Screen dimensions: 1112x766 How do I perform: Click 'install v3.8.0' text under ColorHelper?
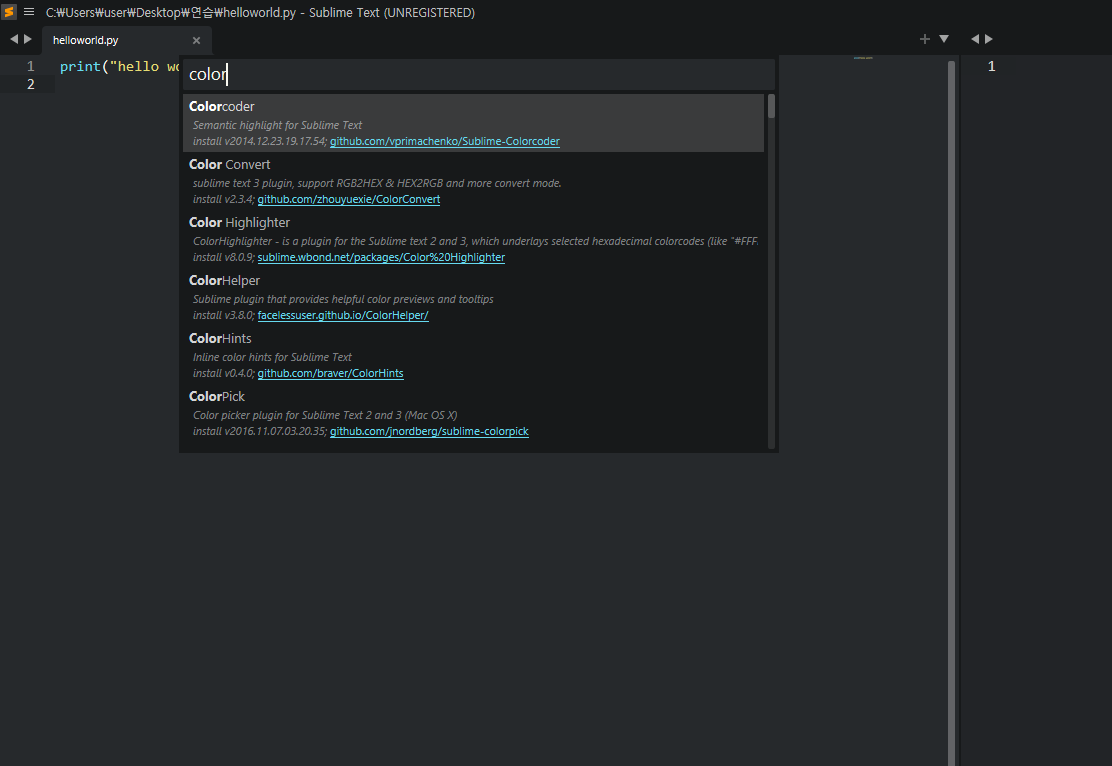[x=223, y=316]
